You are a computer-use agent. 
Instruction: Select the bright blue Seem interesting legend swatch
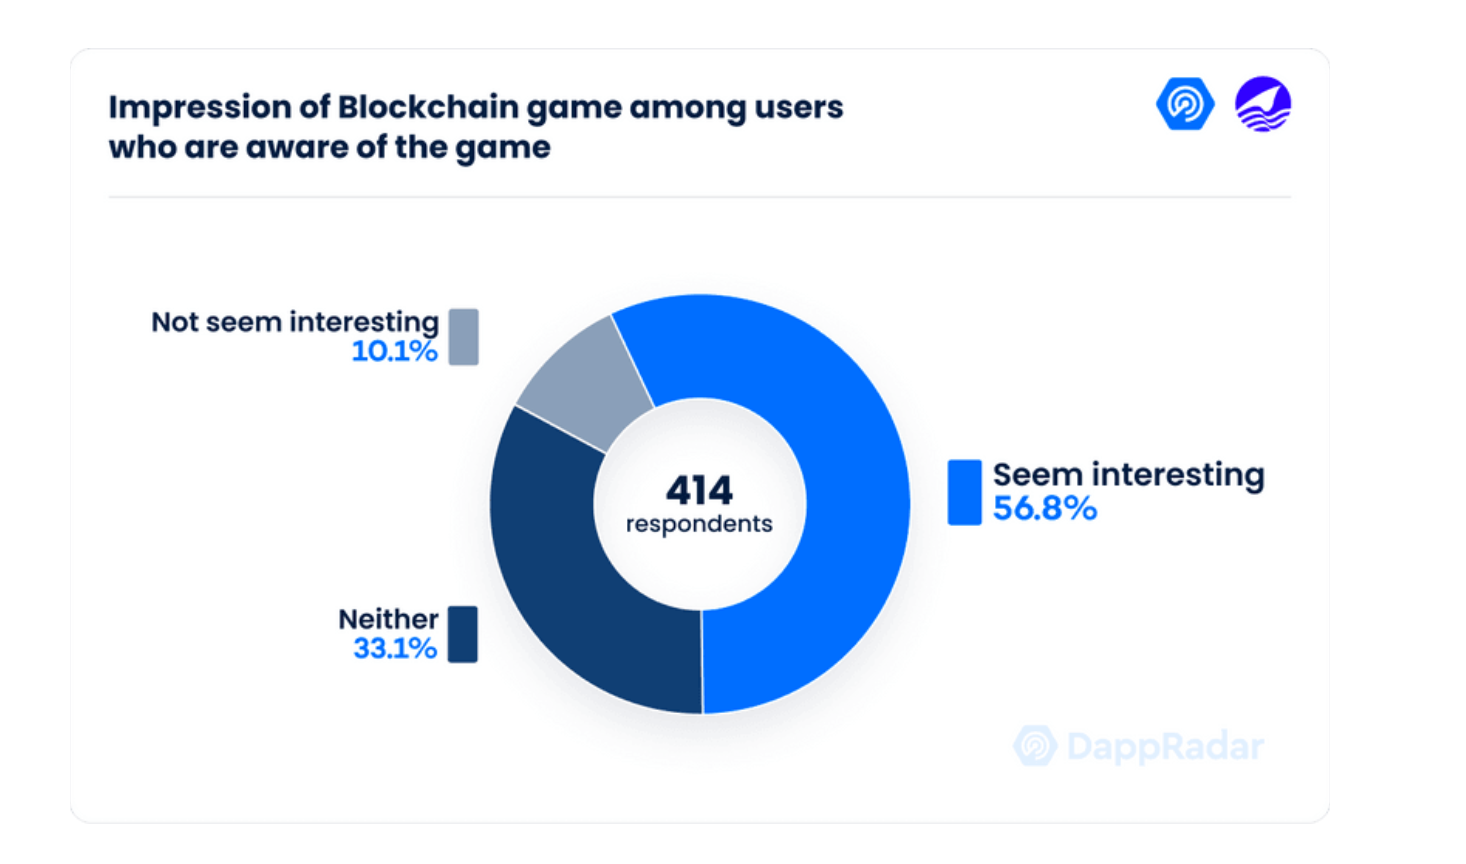tap(965, 492)
